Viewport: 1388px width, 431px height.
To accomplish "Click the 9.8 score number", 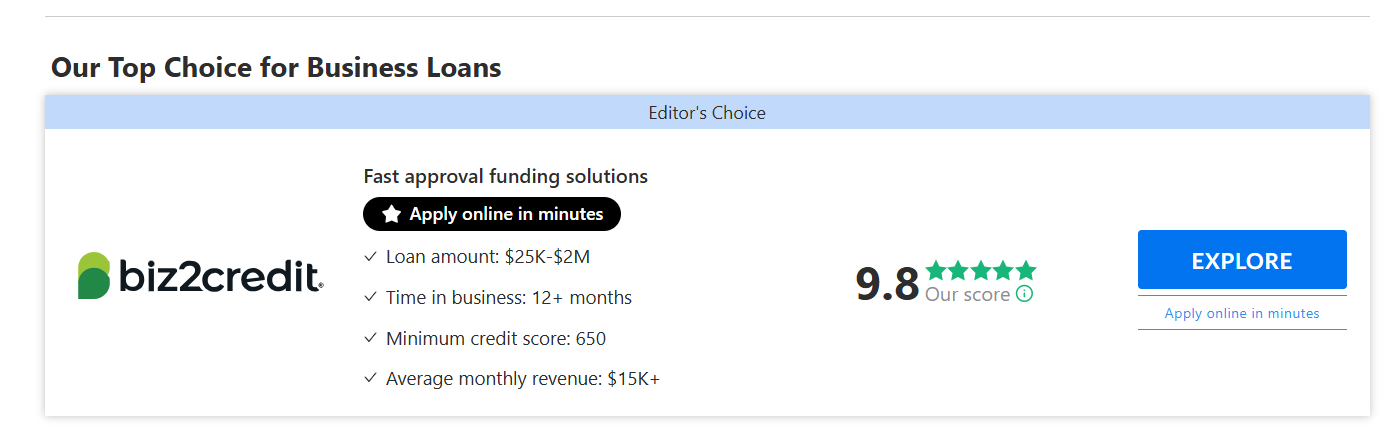I will click(886, 284).
